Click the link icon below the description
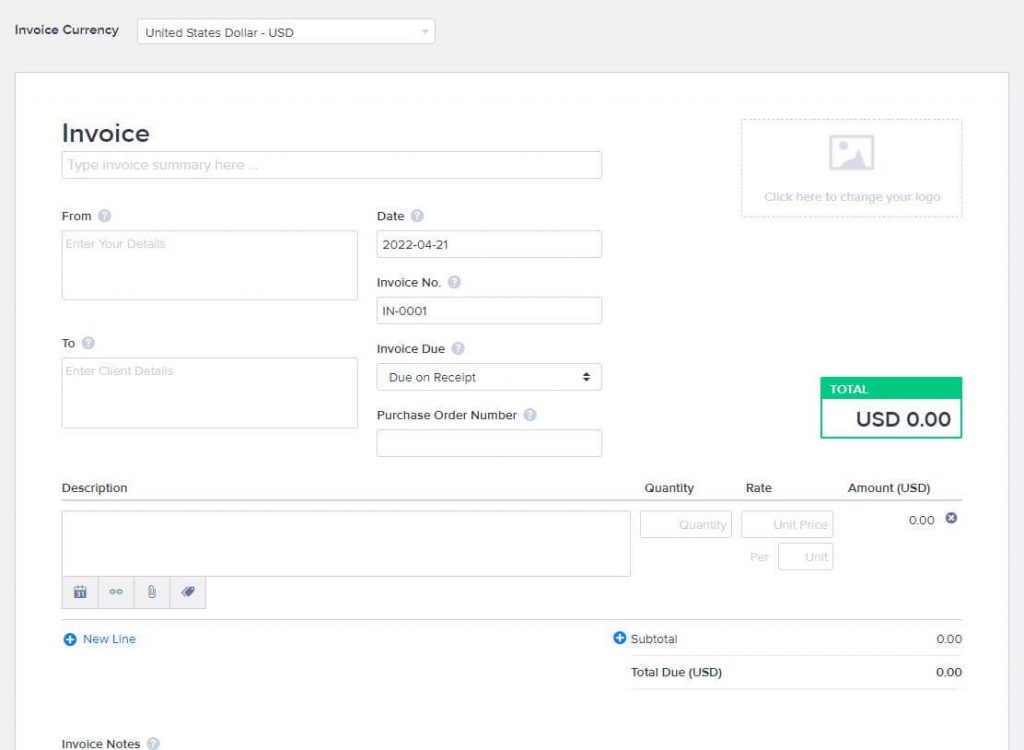 pyautogui.click(x=116, y=592)
